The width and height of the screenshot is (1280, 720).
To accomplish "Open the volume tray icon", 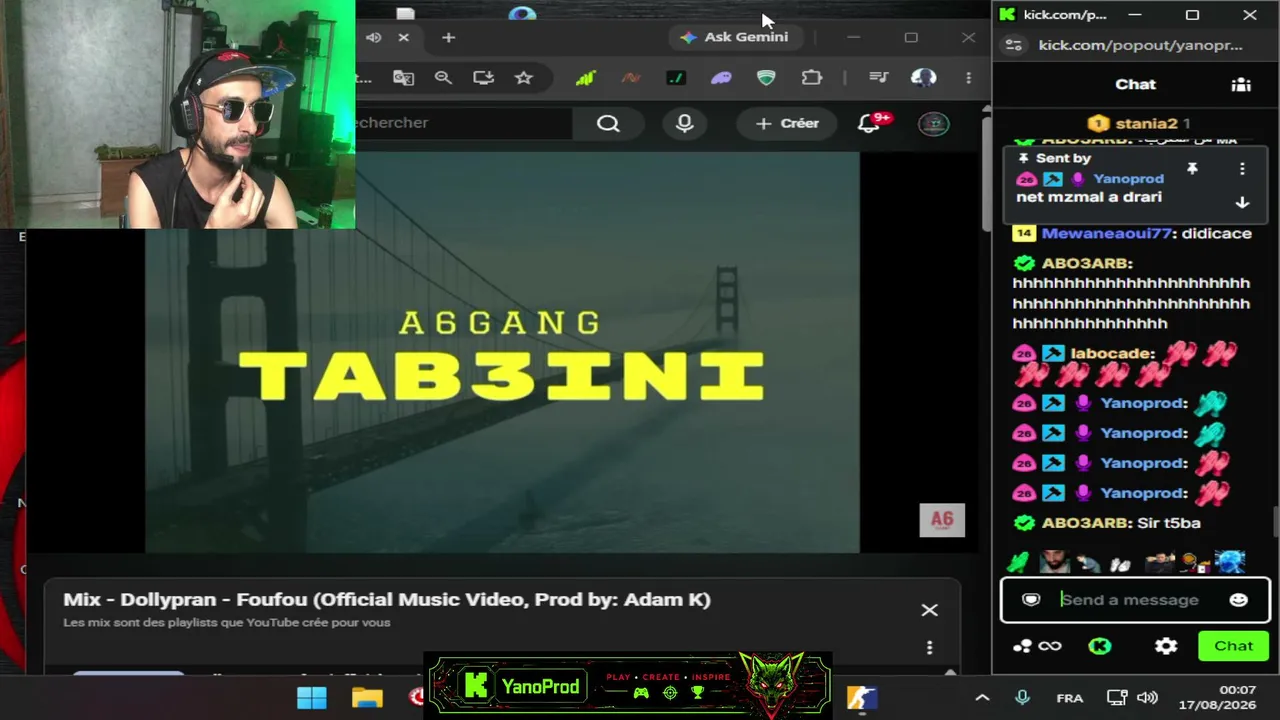I will (x=1147, y=698).
